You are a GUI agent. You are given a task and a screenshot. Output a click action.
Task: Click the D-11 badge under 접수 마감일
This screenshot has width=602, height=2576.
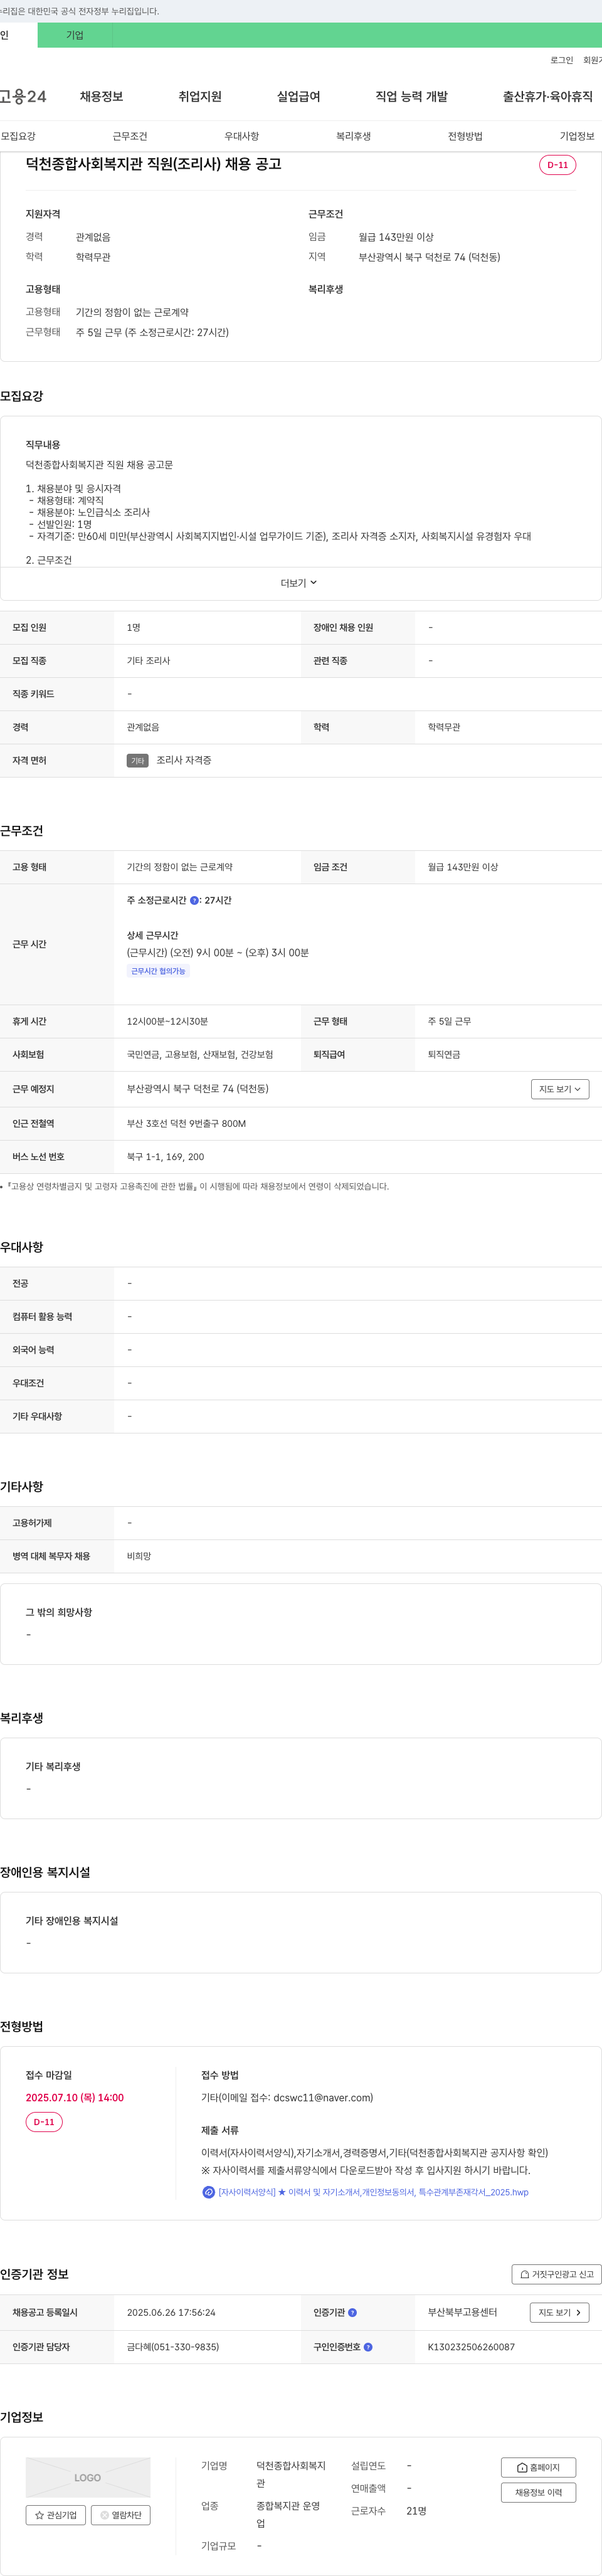[44, 2122]
